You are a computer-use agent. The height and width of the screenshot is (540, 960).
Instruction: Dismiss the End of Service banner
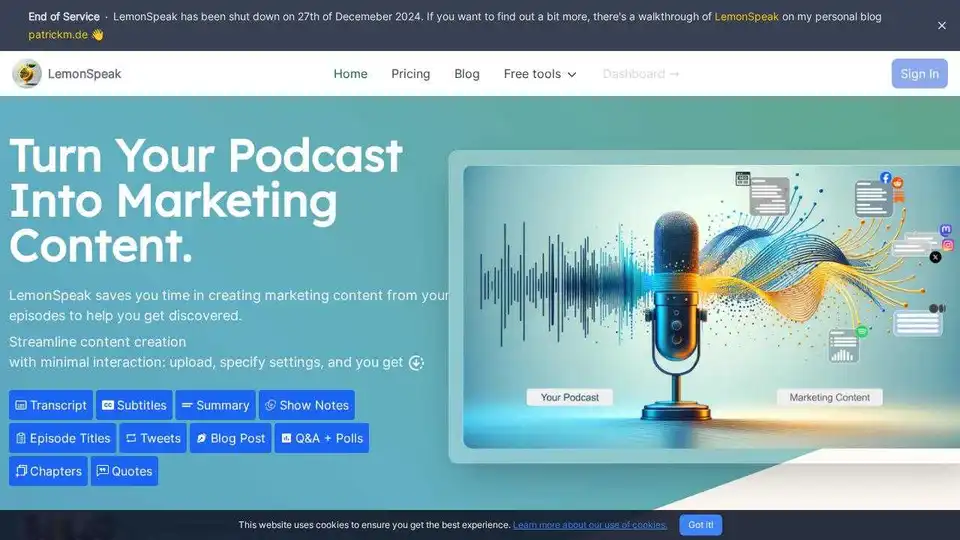941,26
